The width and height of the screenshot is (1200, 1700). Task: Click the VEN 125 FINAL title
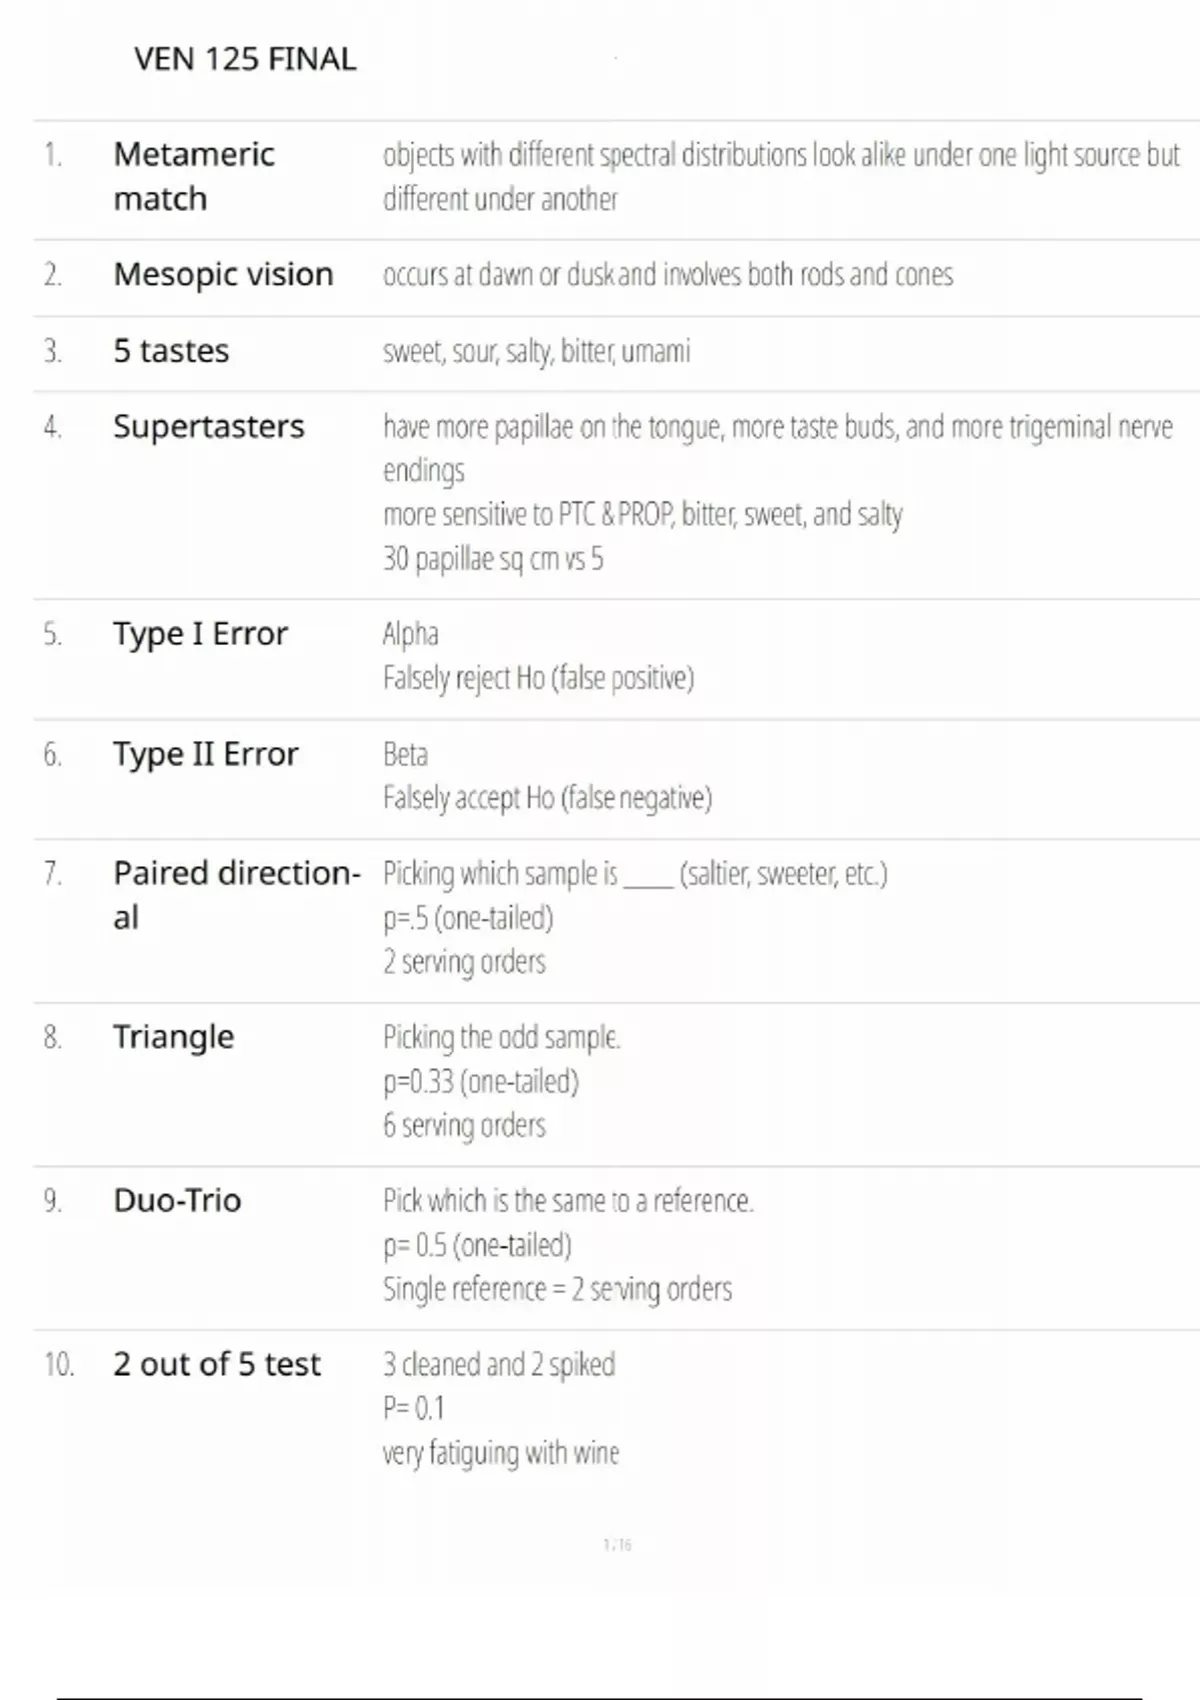coord(245,59)
